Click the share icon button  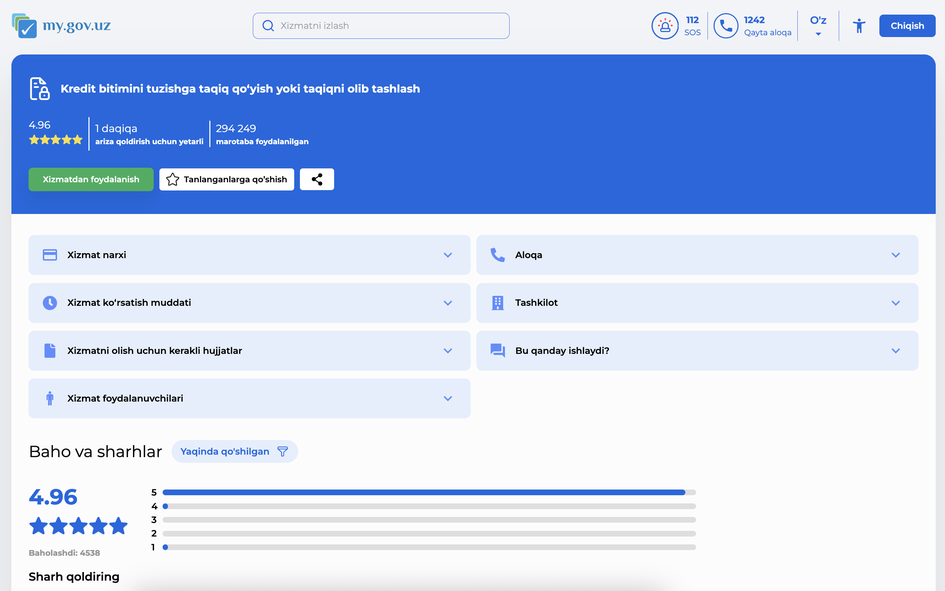click(x=317, y=180)
